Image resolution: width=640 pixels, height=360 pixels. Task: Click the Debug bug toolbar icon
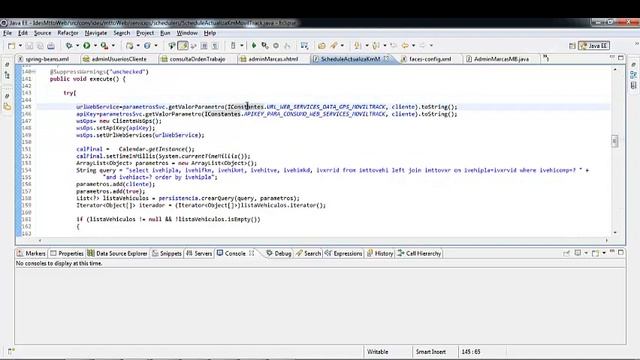pos(69,46)
